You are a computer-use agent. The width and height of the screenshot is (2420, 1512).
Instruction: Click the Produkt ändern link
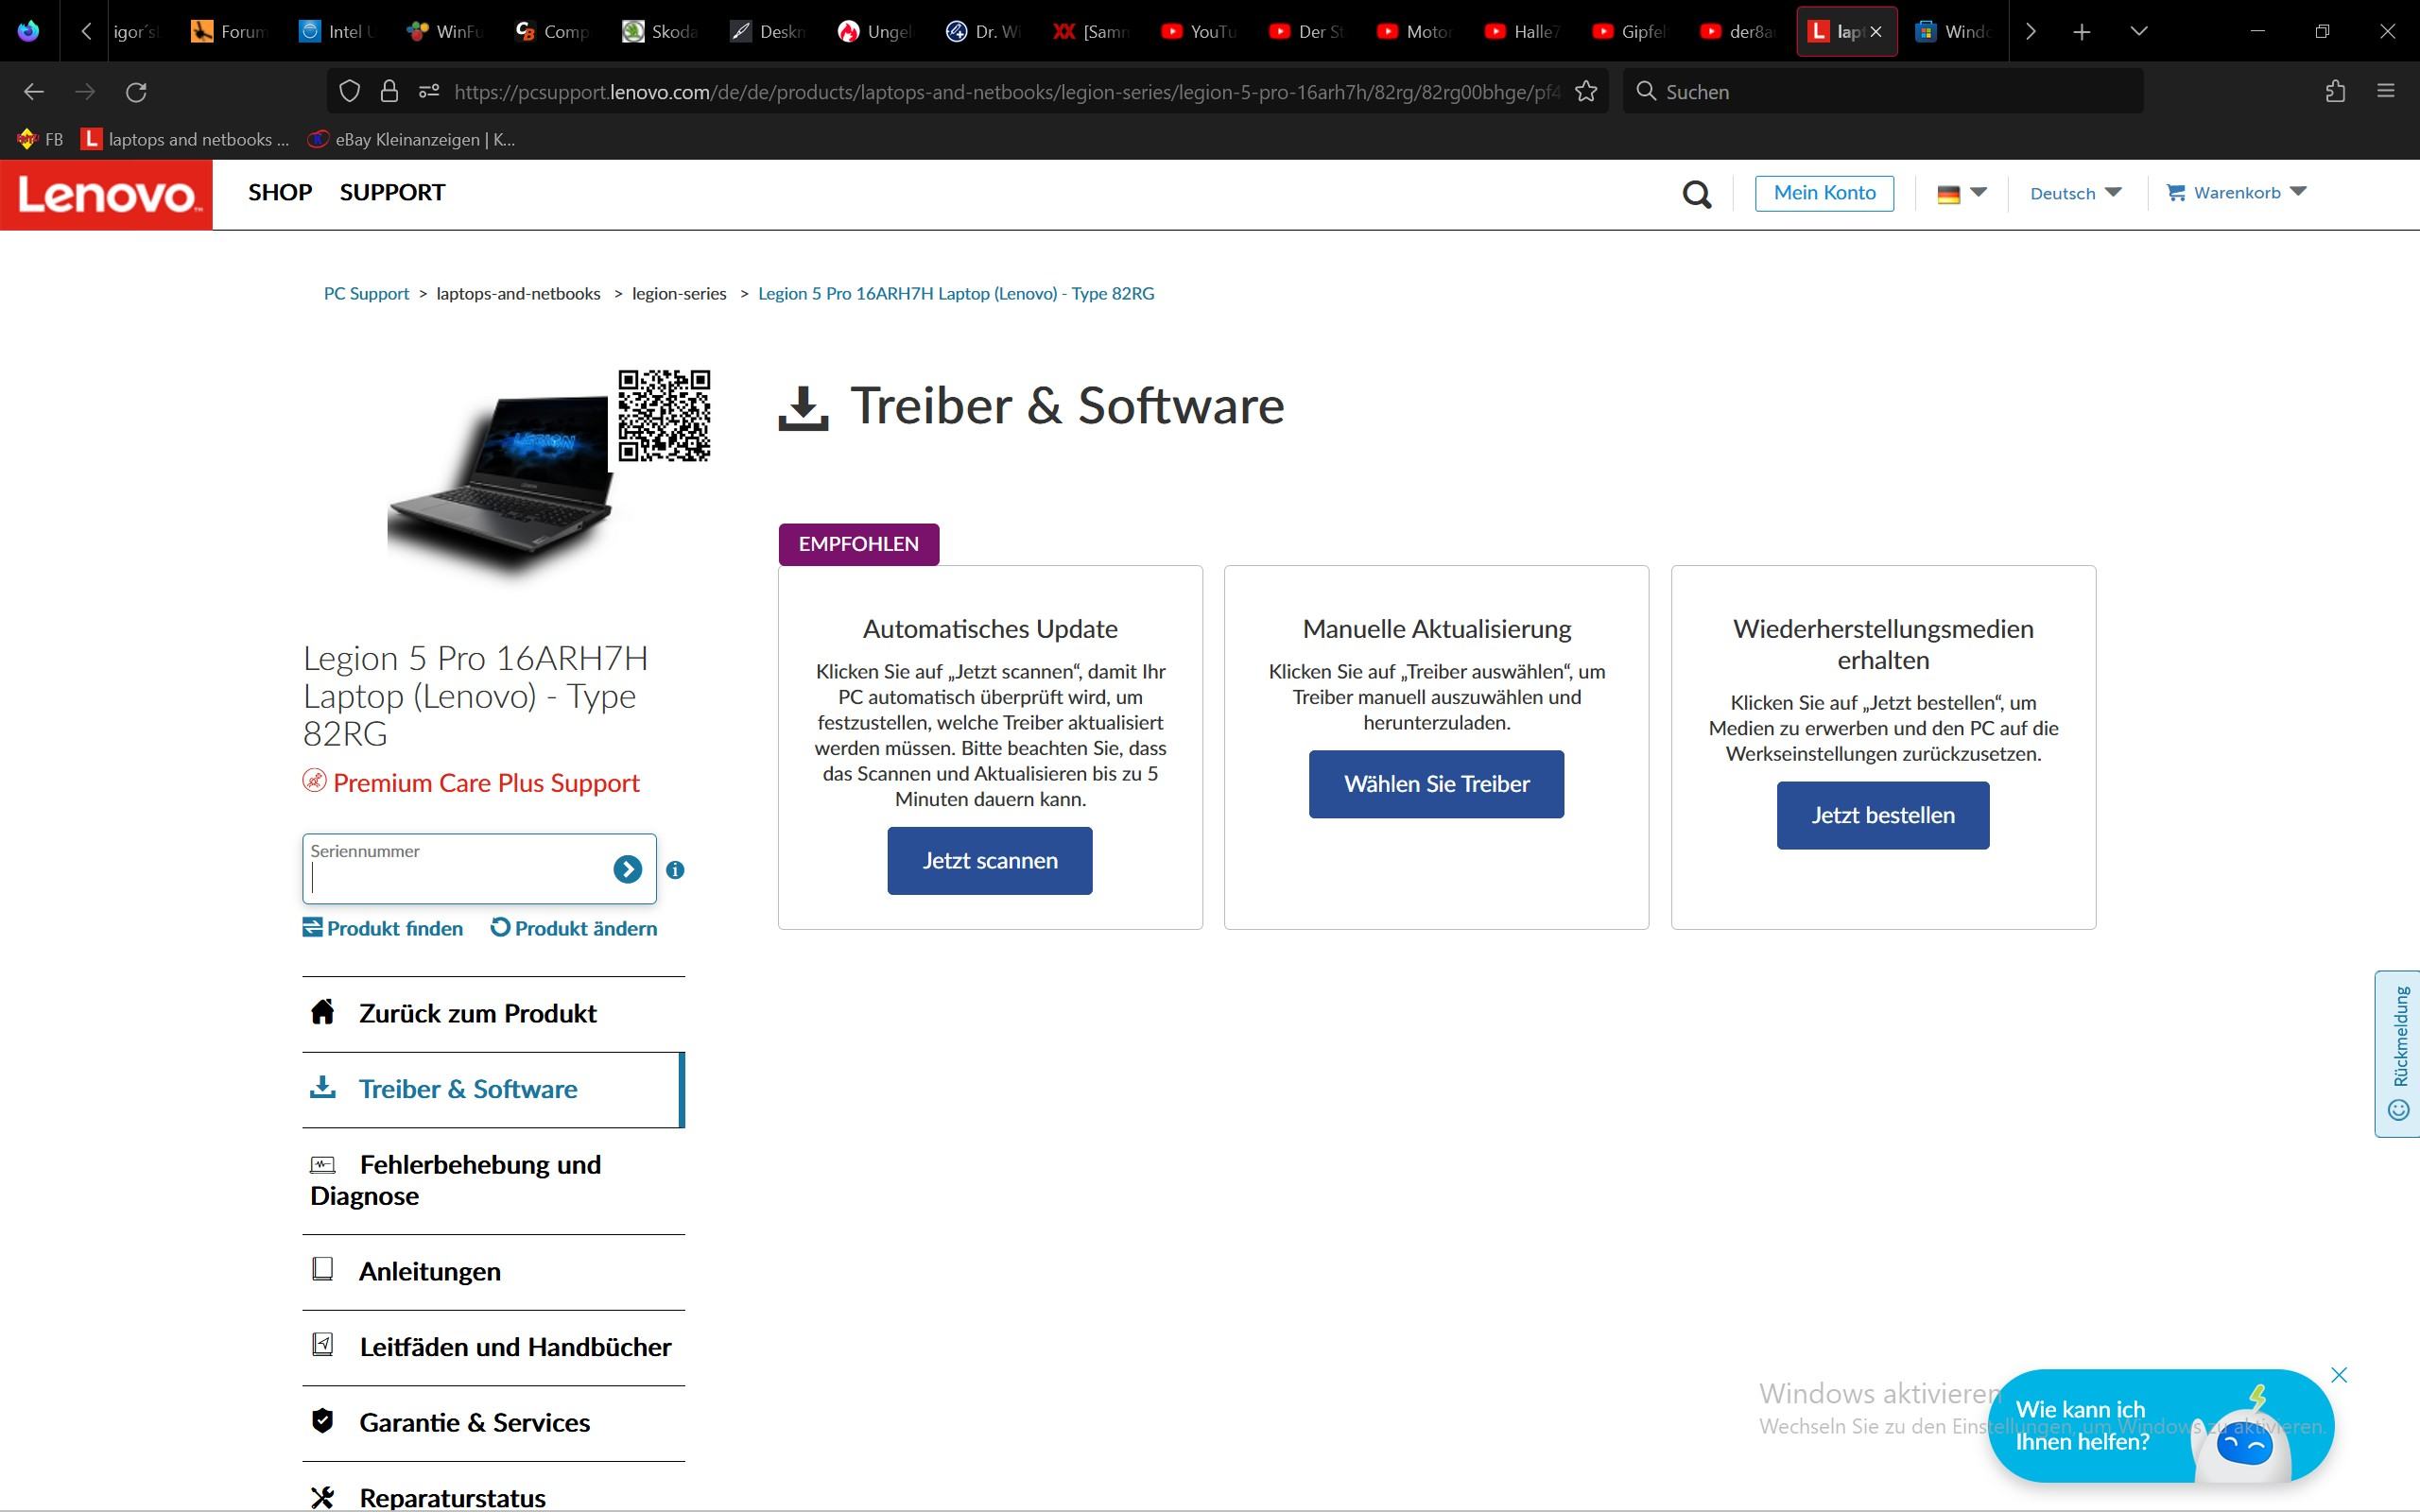(x=574, y=928)
